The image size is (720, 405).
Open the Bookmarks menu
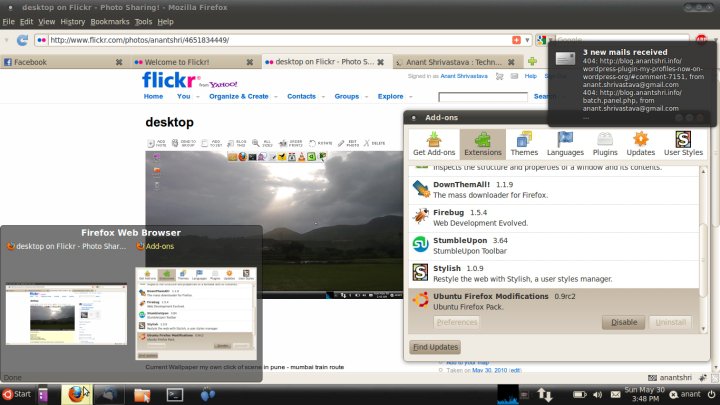point(109,21)
